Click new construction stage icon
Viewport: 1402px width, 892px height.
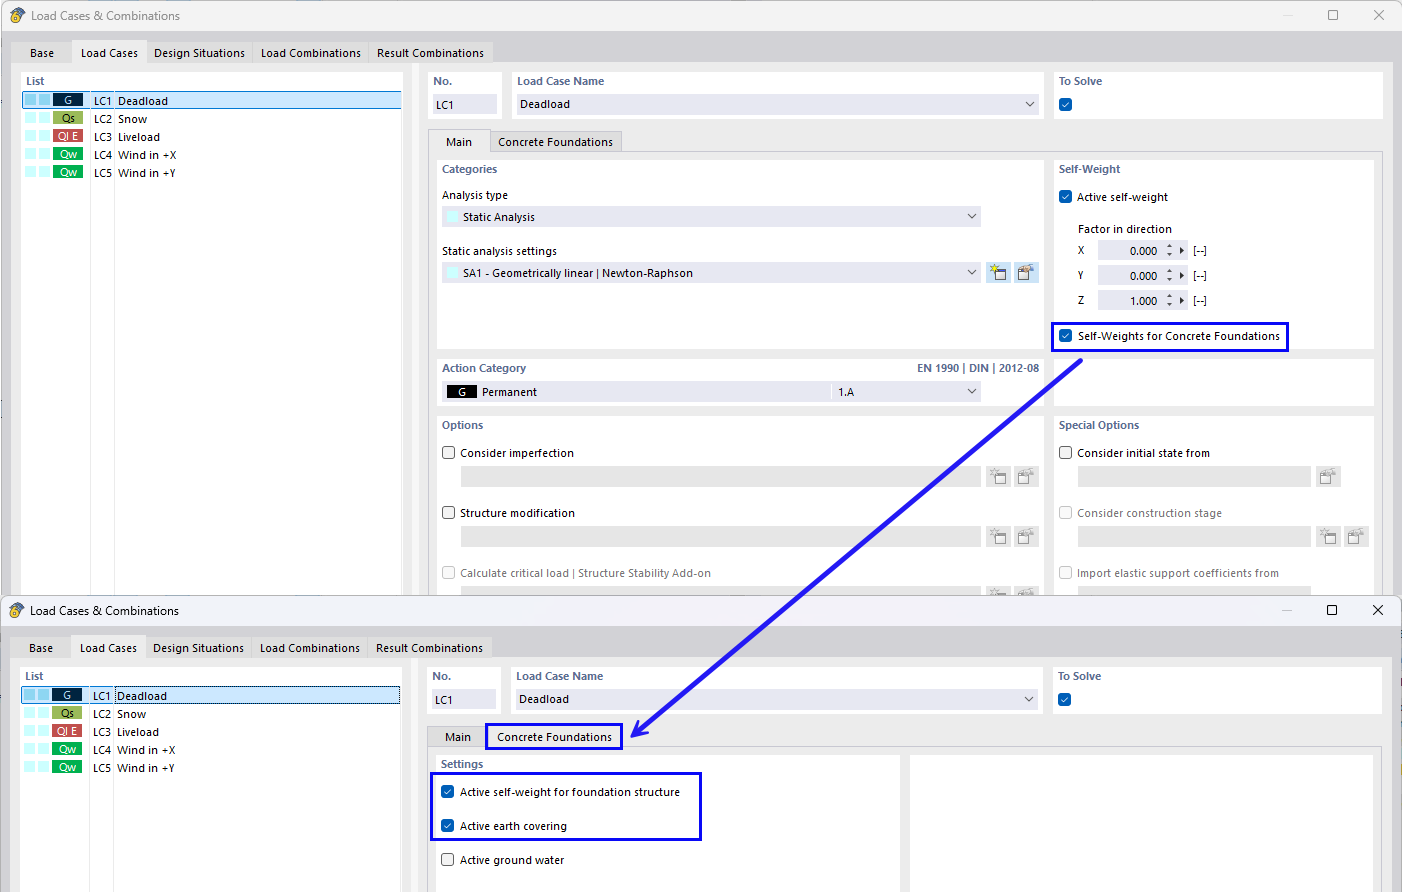point(1328,537)
